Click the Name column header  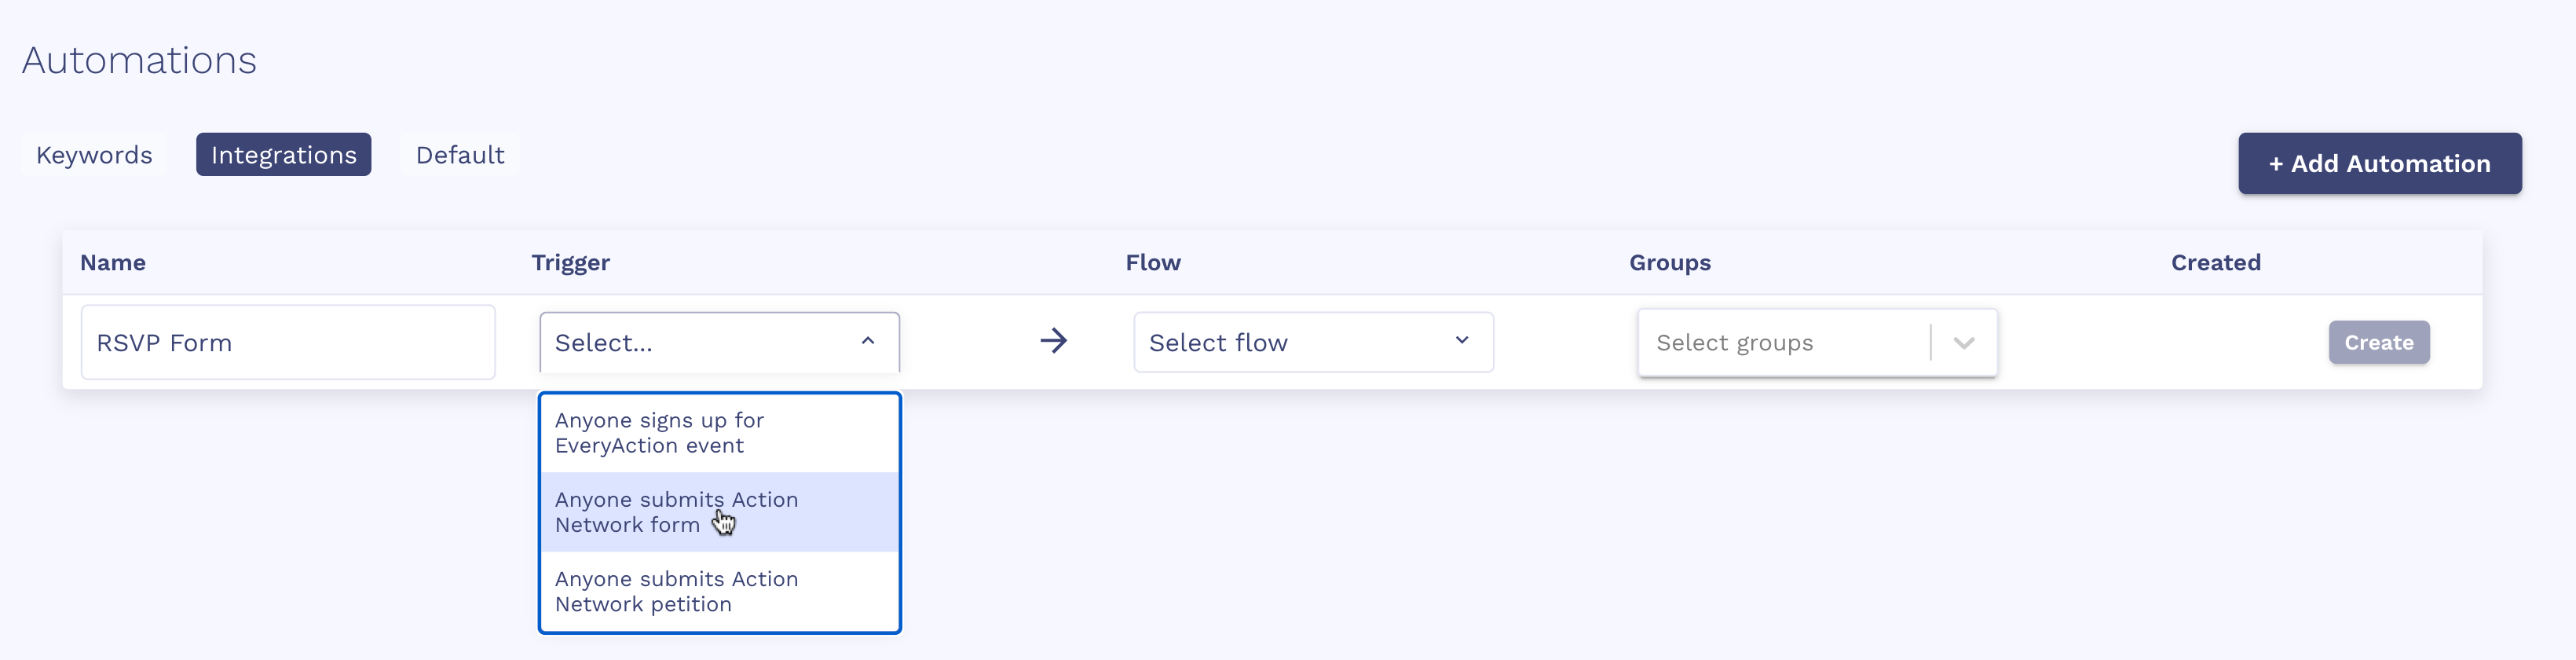(113, 263)
